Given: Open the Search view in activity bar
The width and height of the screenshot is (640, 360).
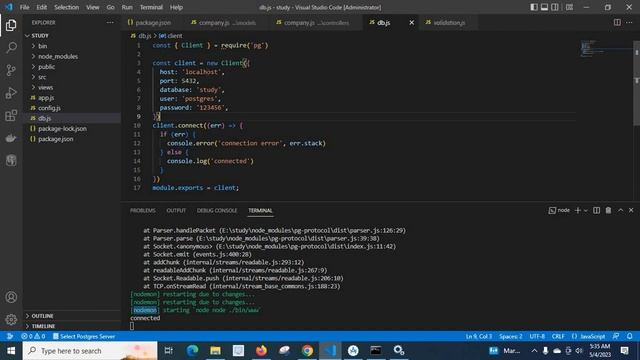Looking at the screenshot, I should tap(11, 48).
